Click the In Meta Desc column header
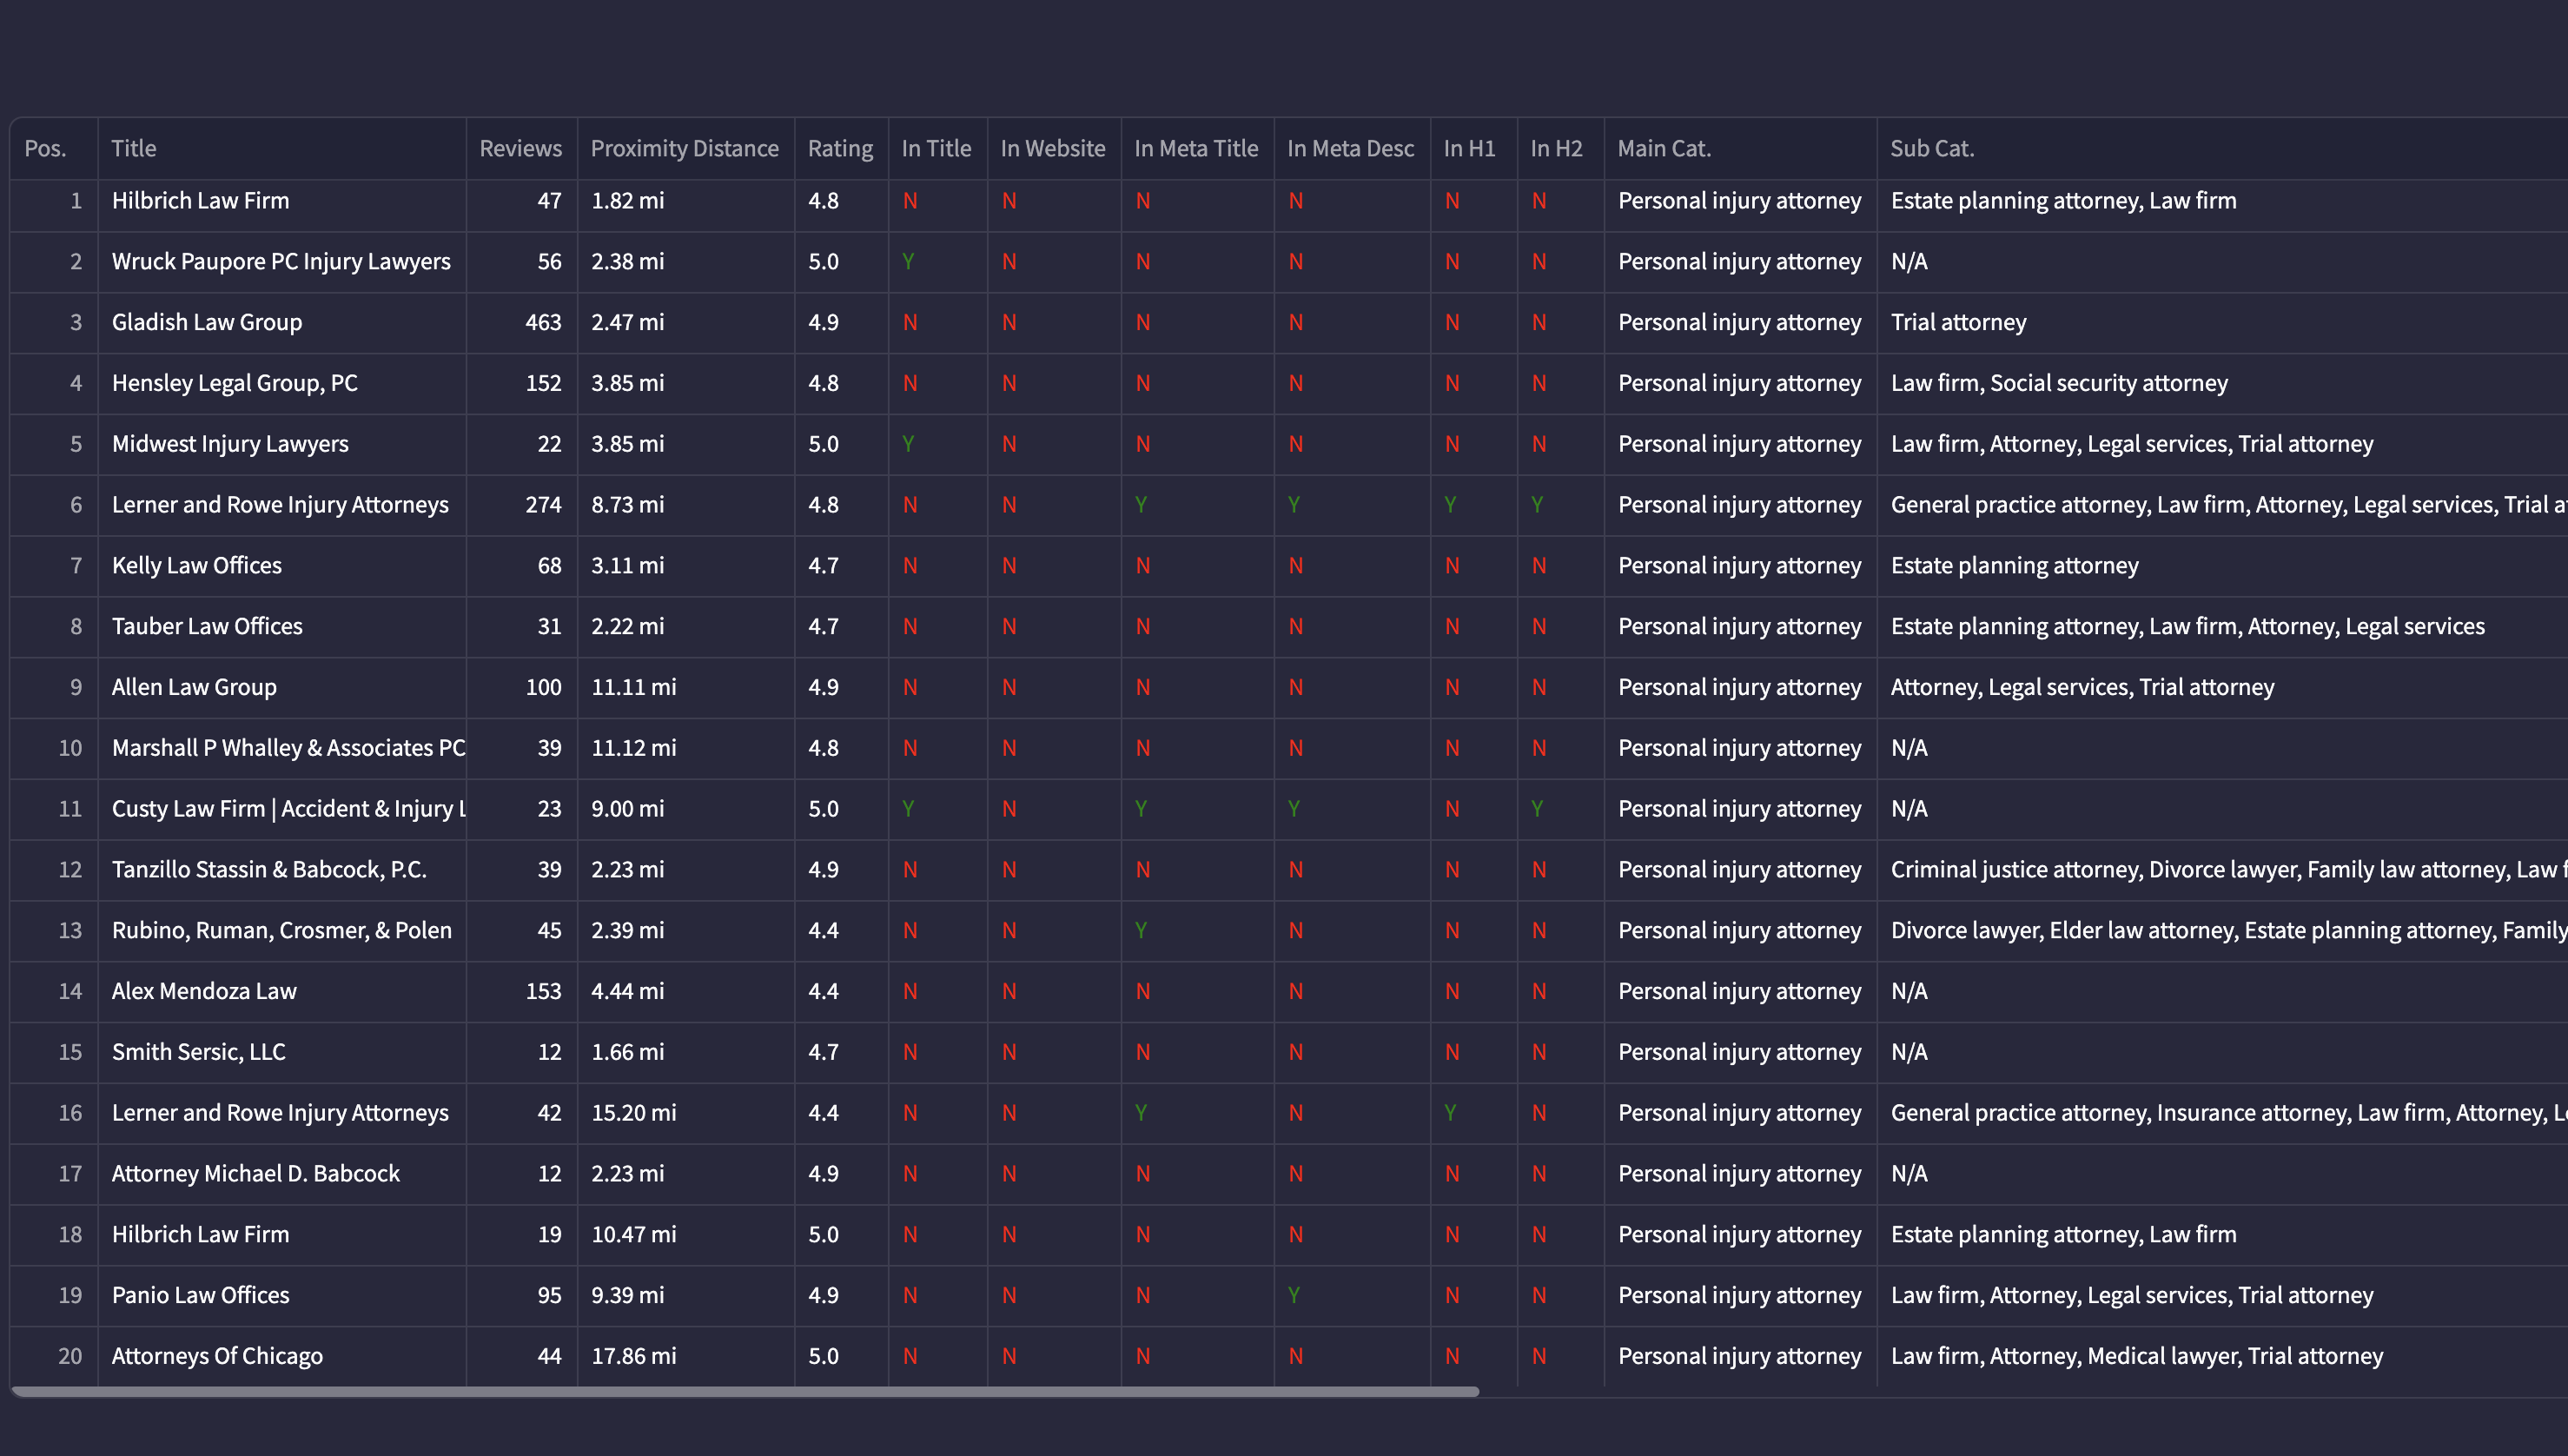Viewport: 2568px width, 1456px height. [x=1350, y=148]
